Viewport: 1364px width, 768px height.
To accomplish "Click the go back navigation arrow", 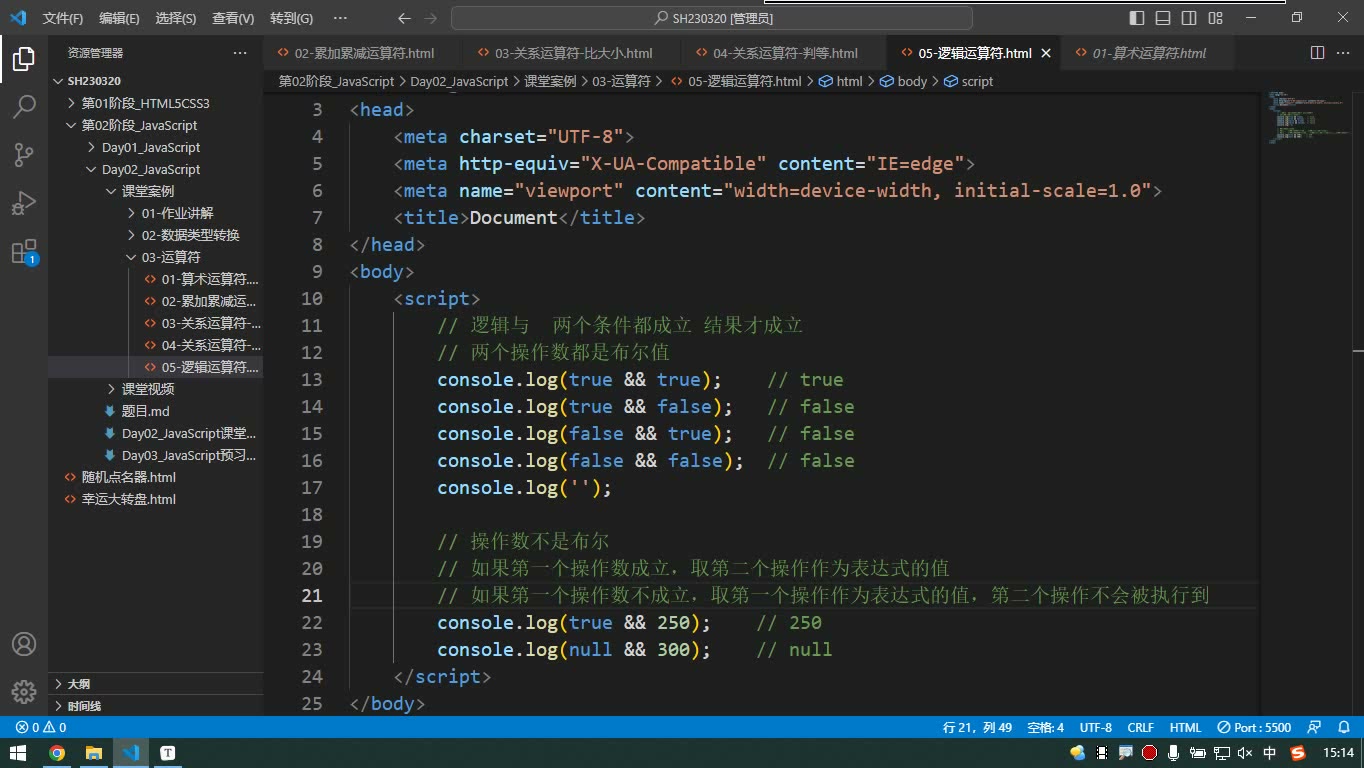I will (x=404, y=18).
